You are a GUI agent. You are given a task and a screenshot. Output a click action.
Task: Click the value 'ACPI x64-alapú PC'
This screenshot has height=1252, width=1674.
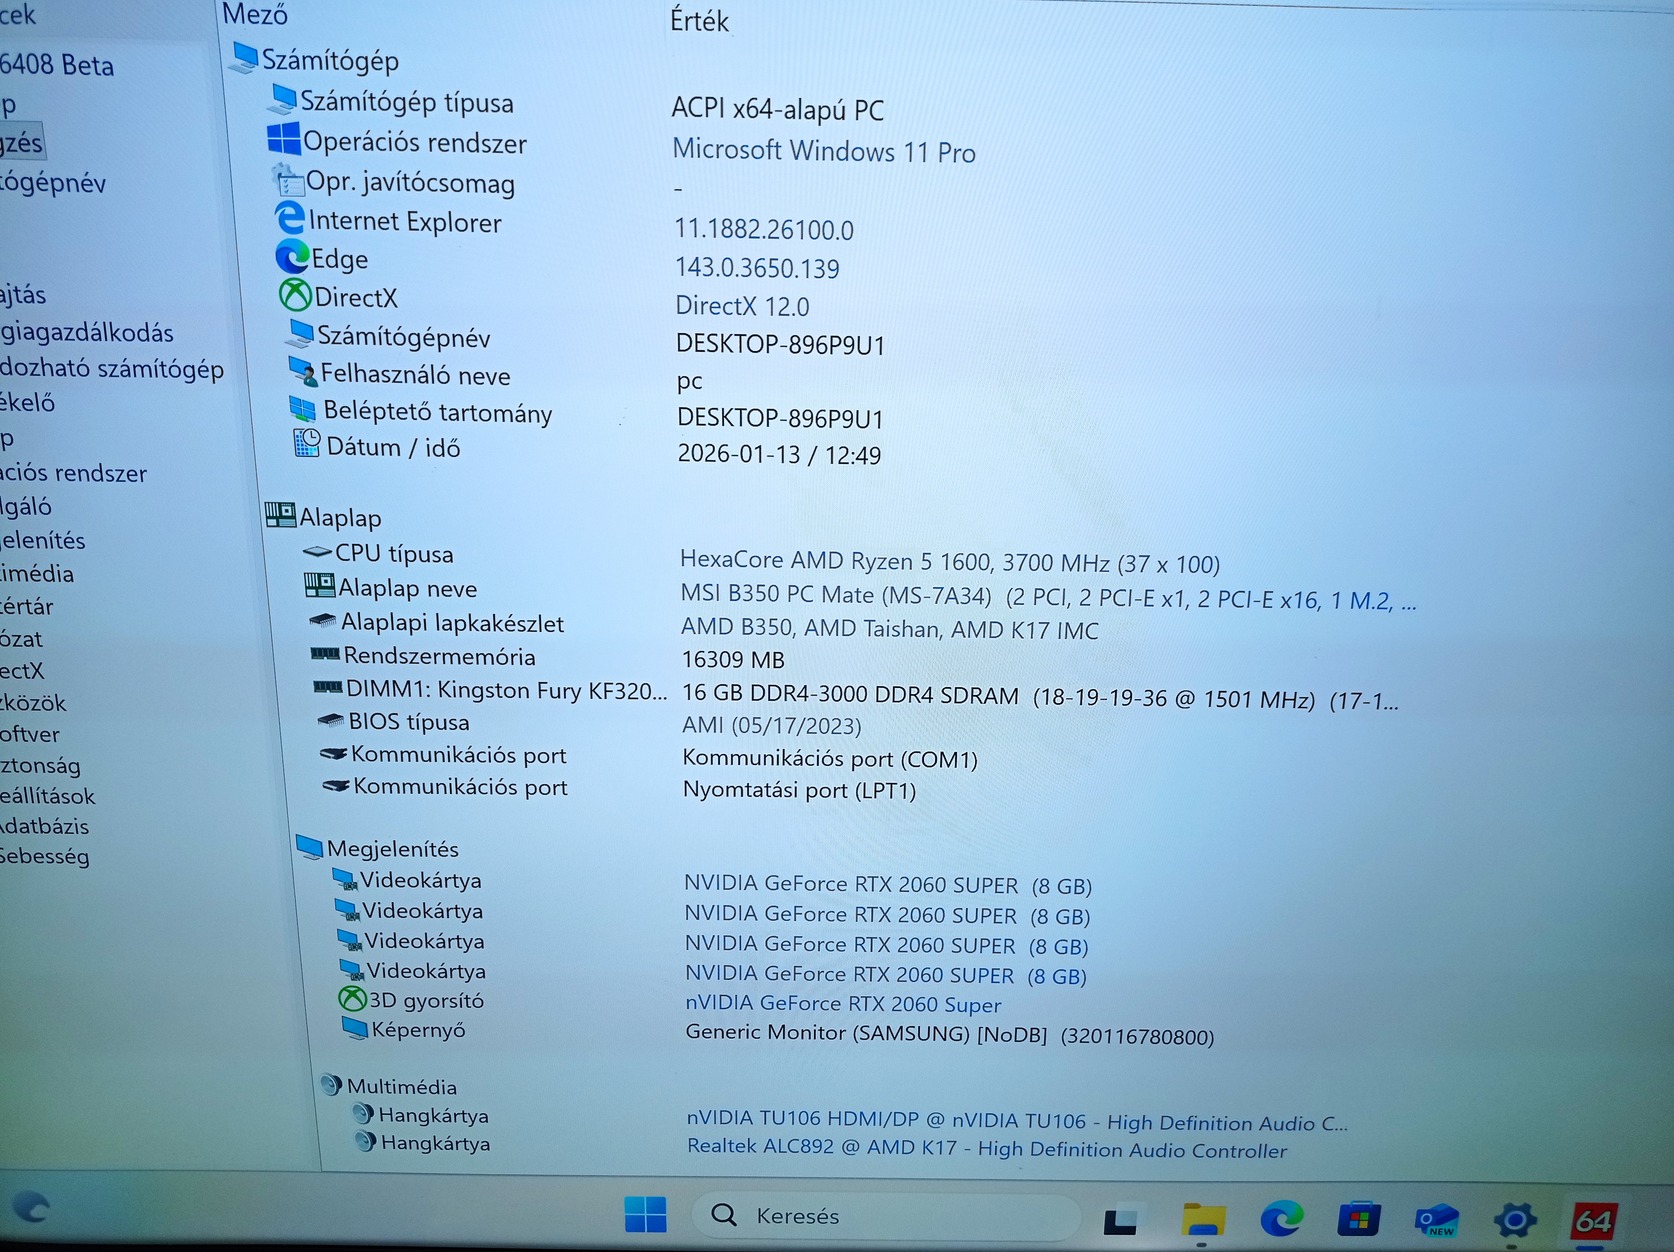click(x=778, y=109)
